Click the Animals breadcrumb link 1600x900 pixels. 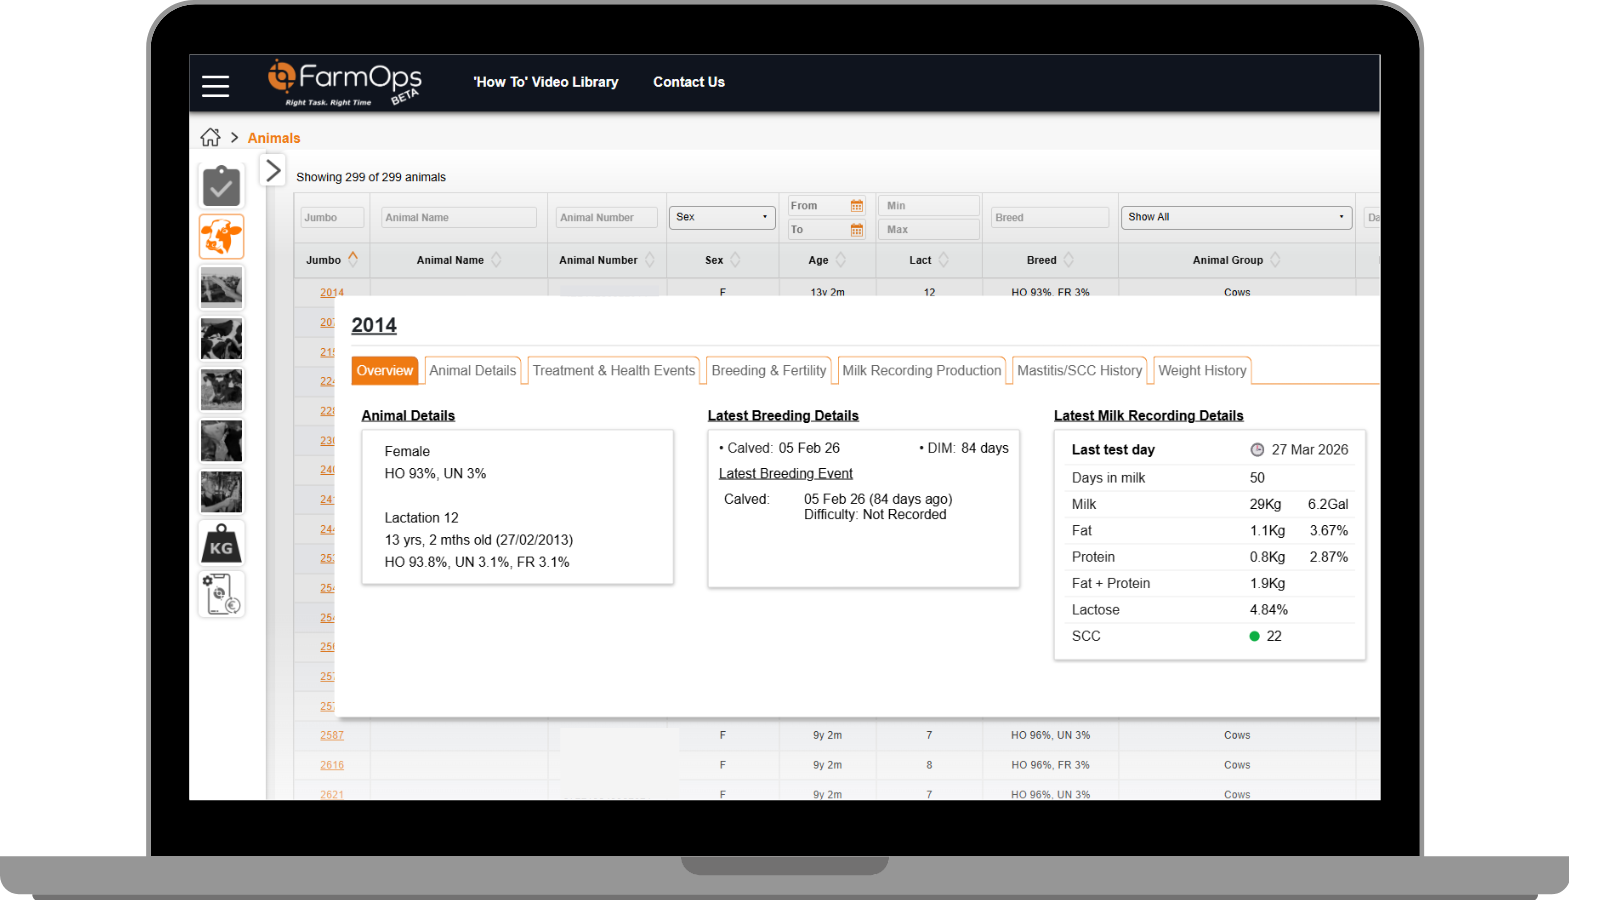coord(274,138)
